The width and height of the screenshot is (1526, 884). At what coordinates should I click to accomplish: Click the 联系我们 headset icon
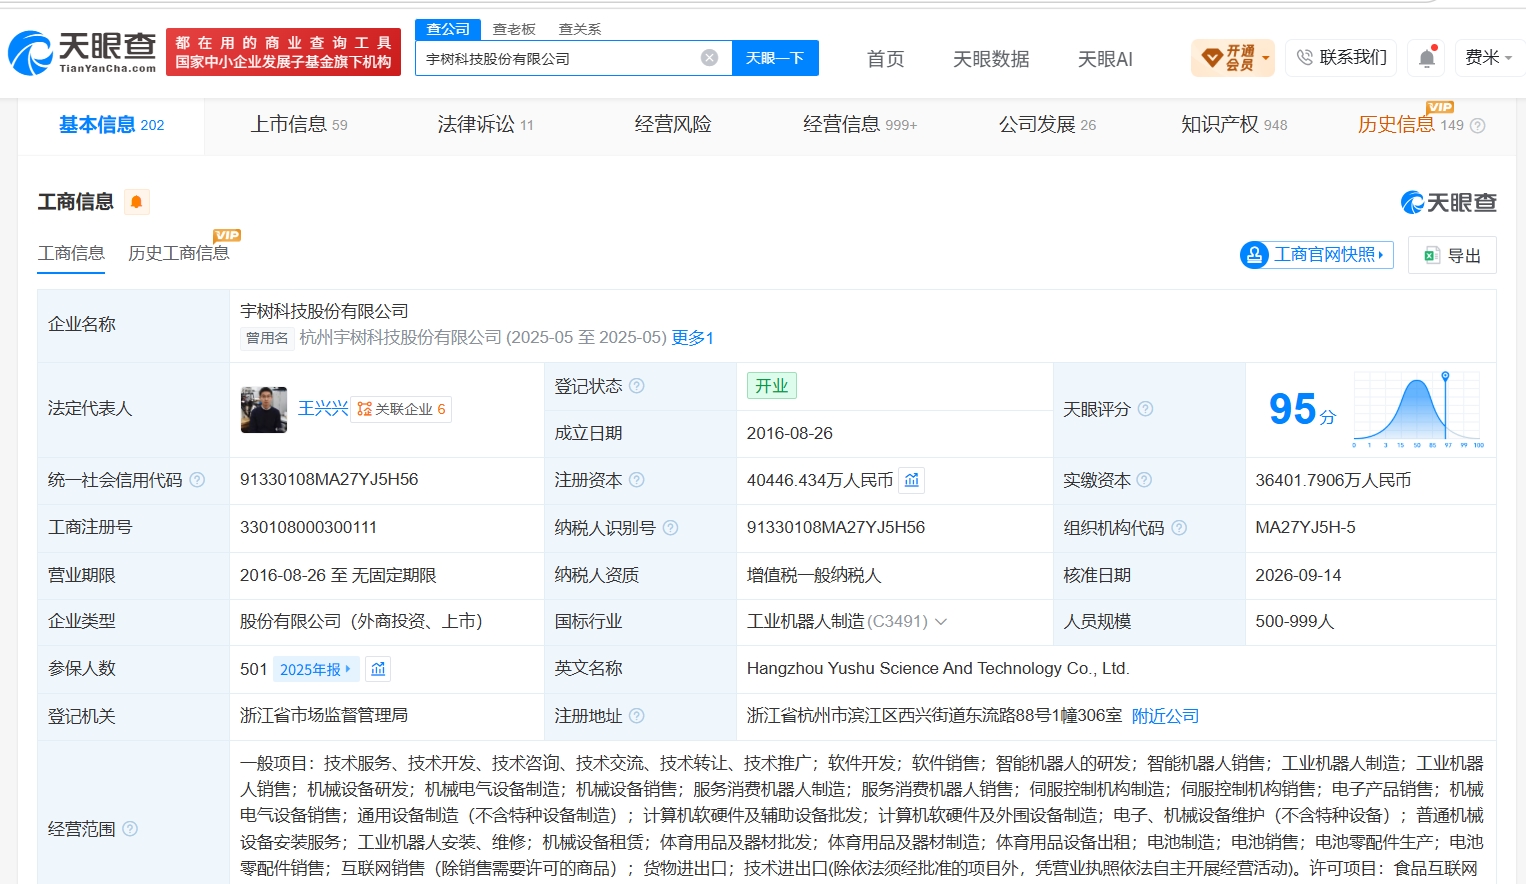click(1304, 58)
